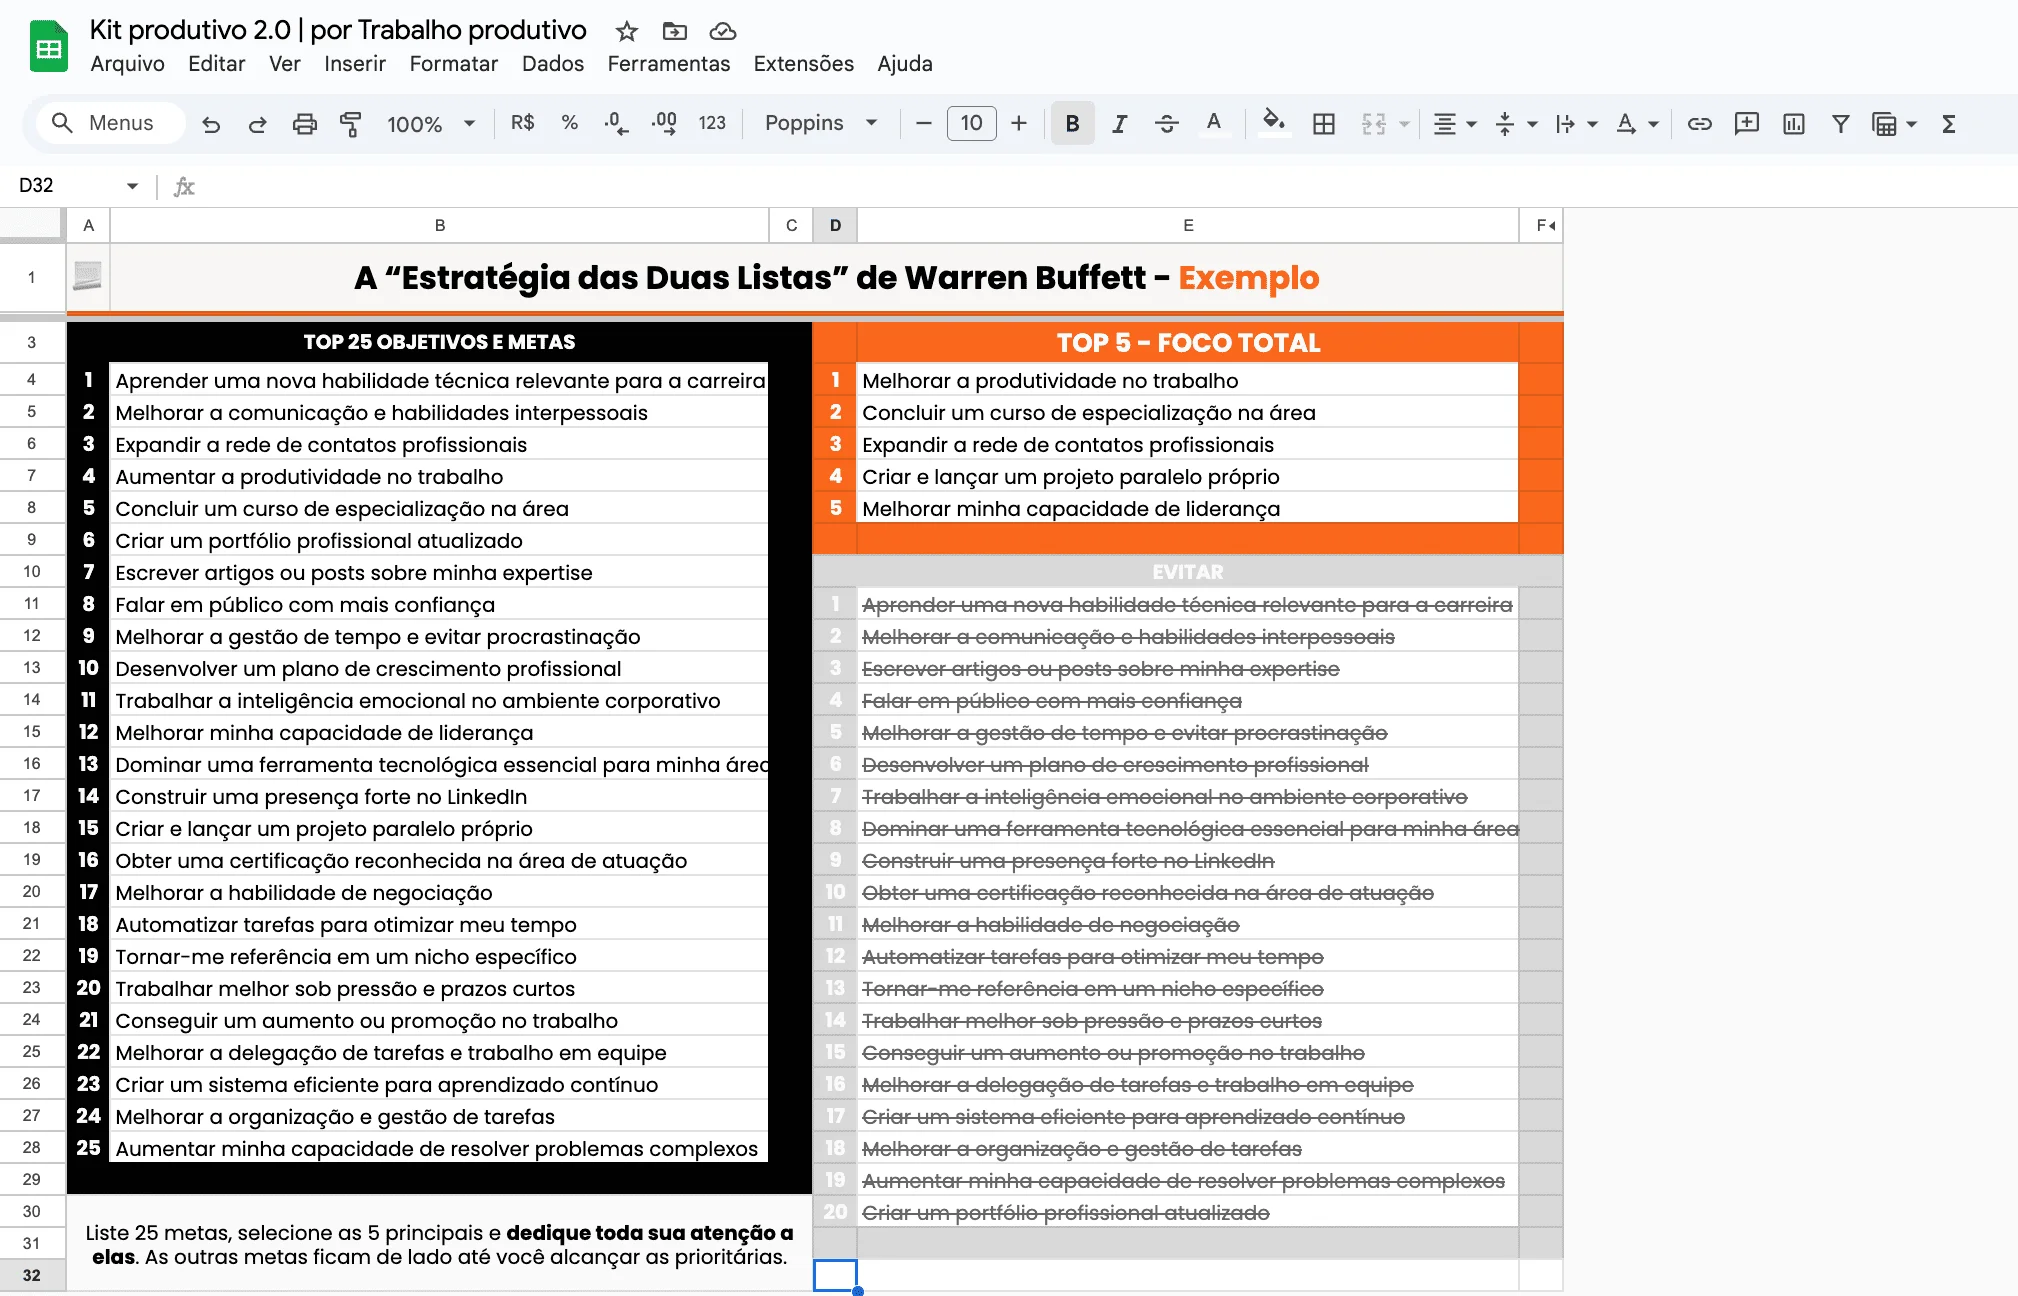Open the Formatar menu
Screen dimensions: 2018x1296
(453, 64)
